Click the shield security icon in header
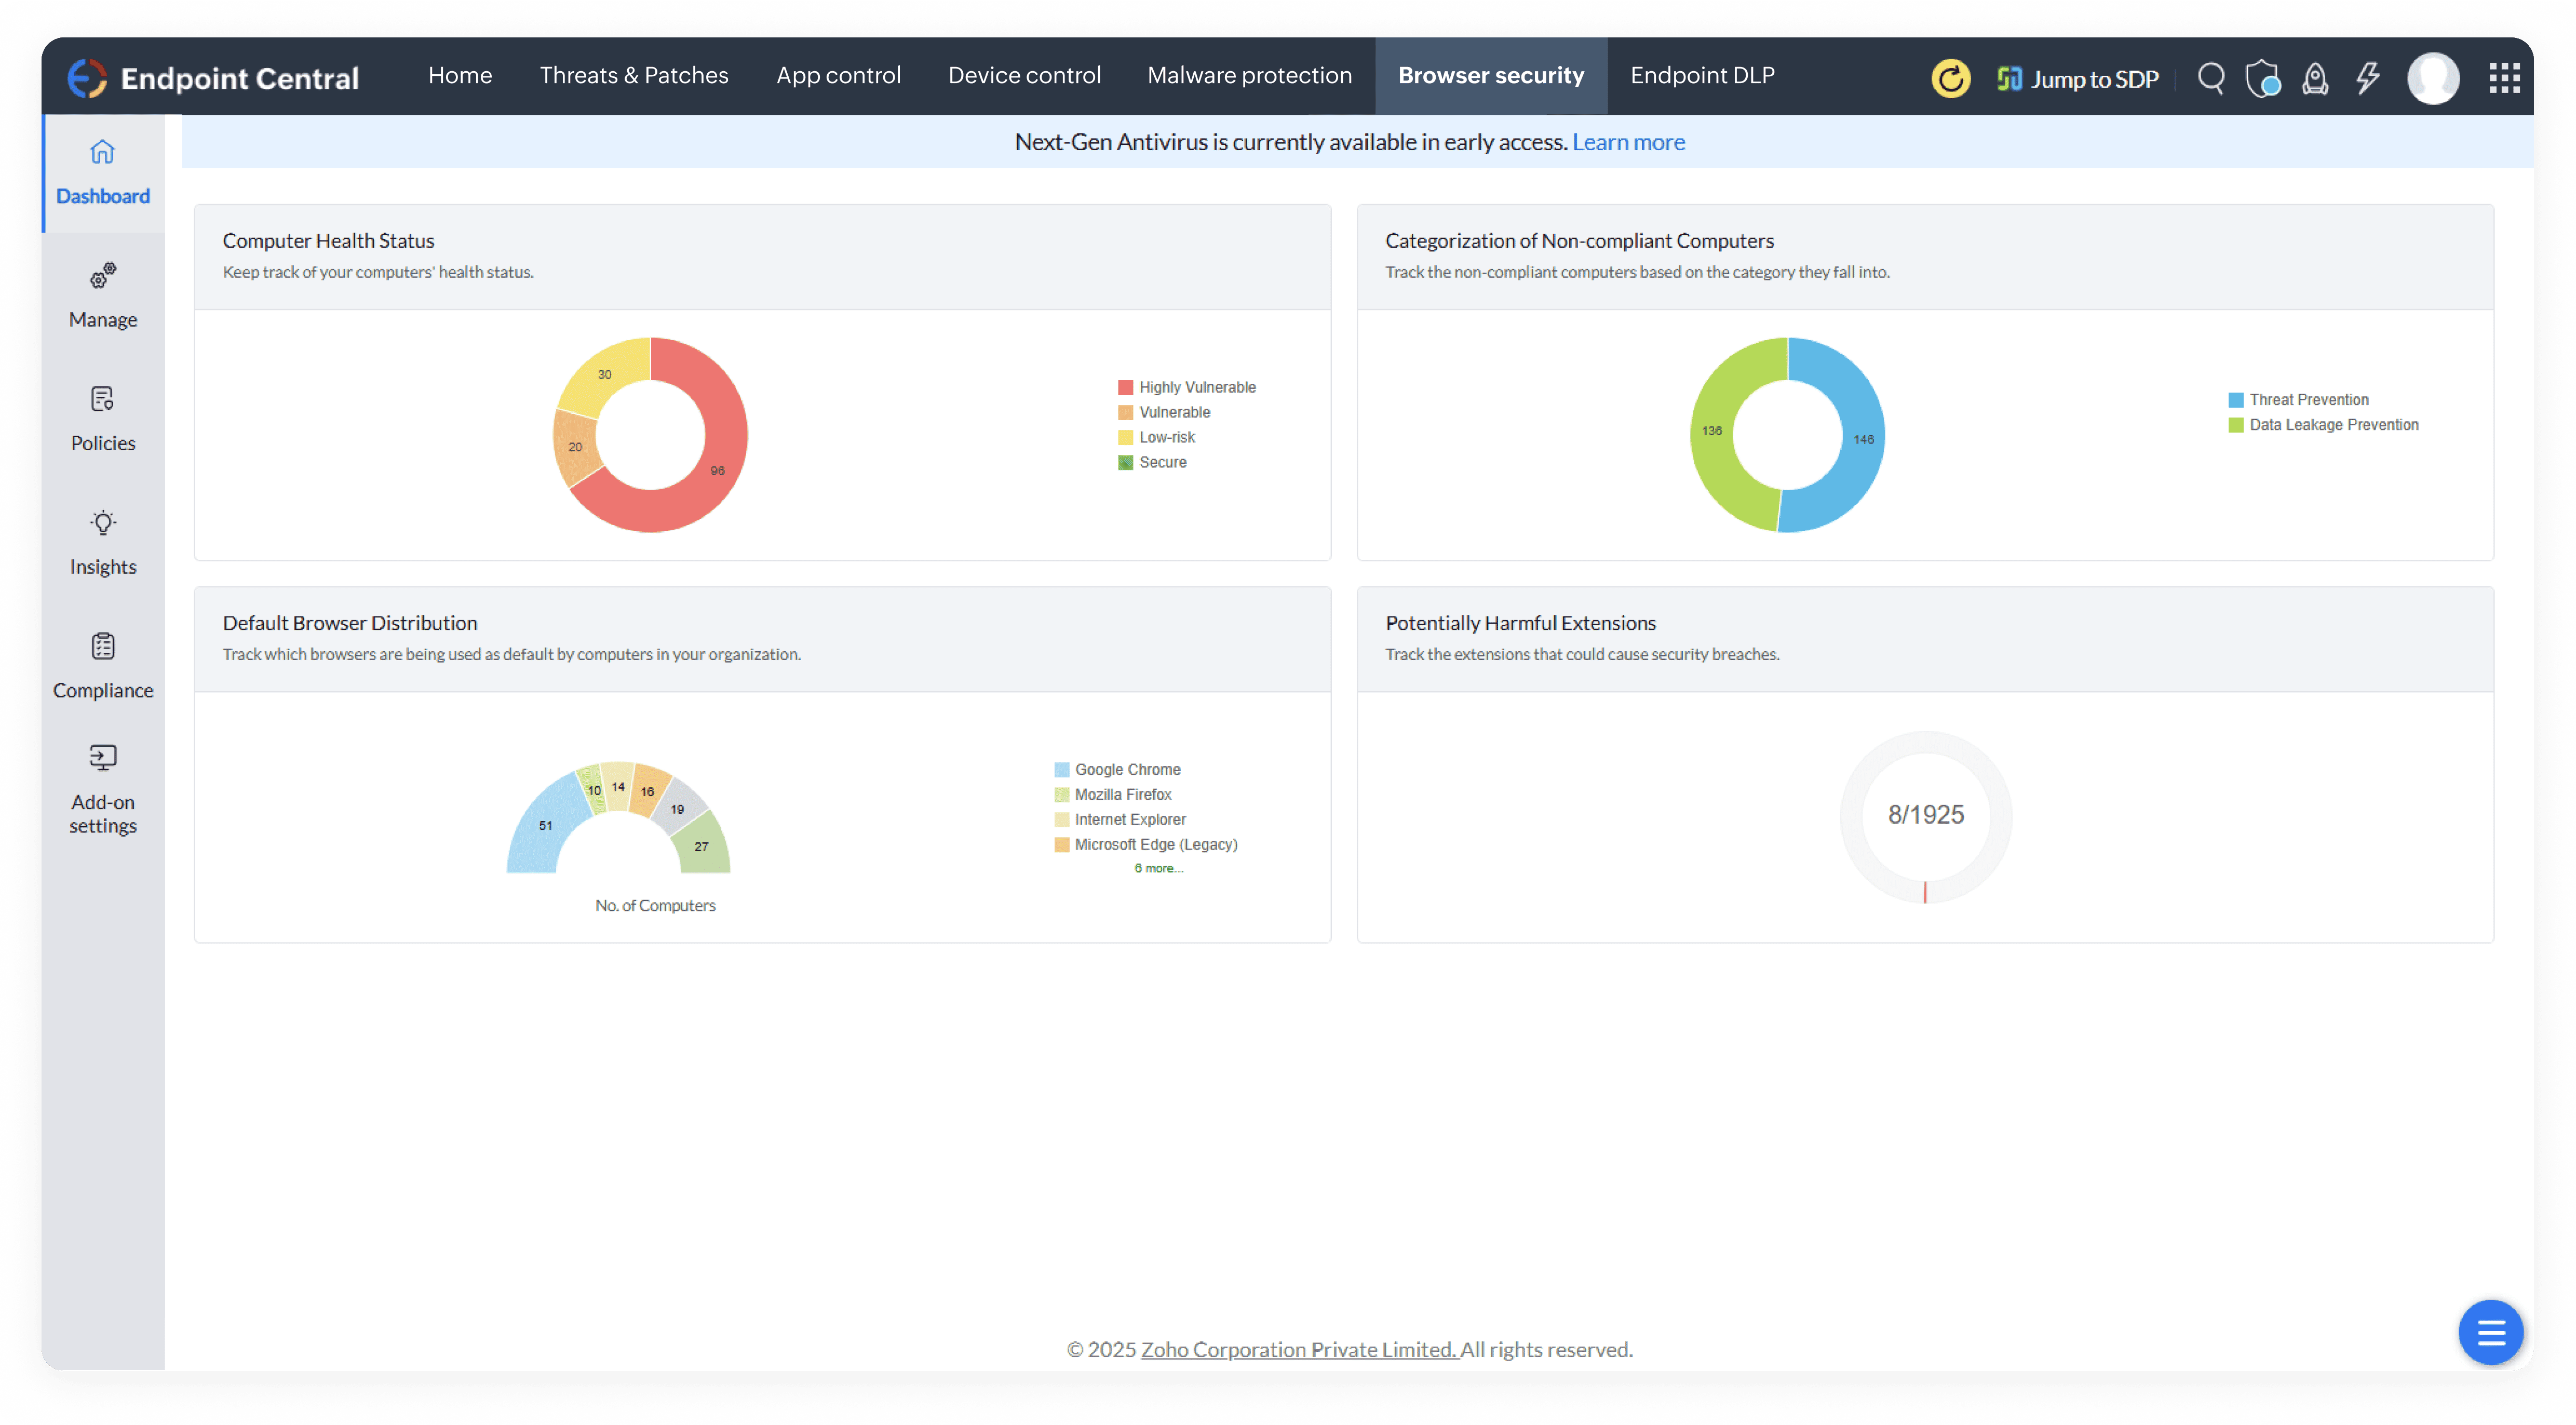The image size is (2576, 1425). (2262, 78)
